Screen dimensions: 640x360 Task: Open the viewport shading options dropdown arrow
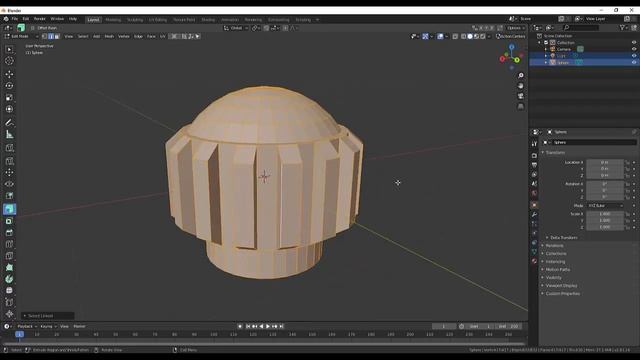tap(489, 36)
